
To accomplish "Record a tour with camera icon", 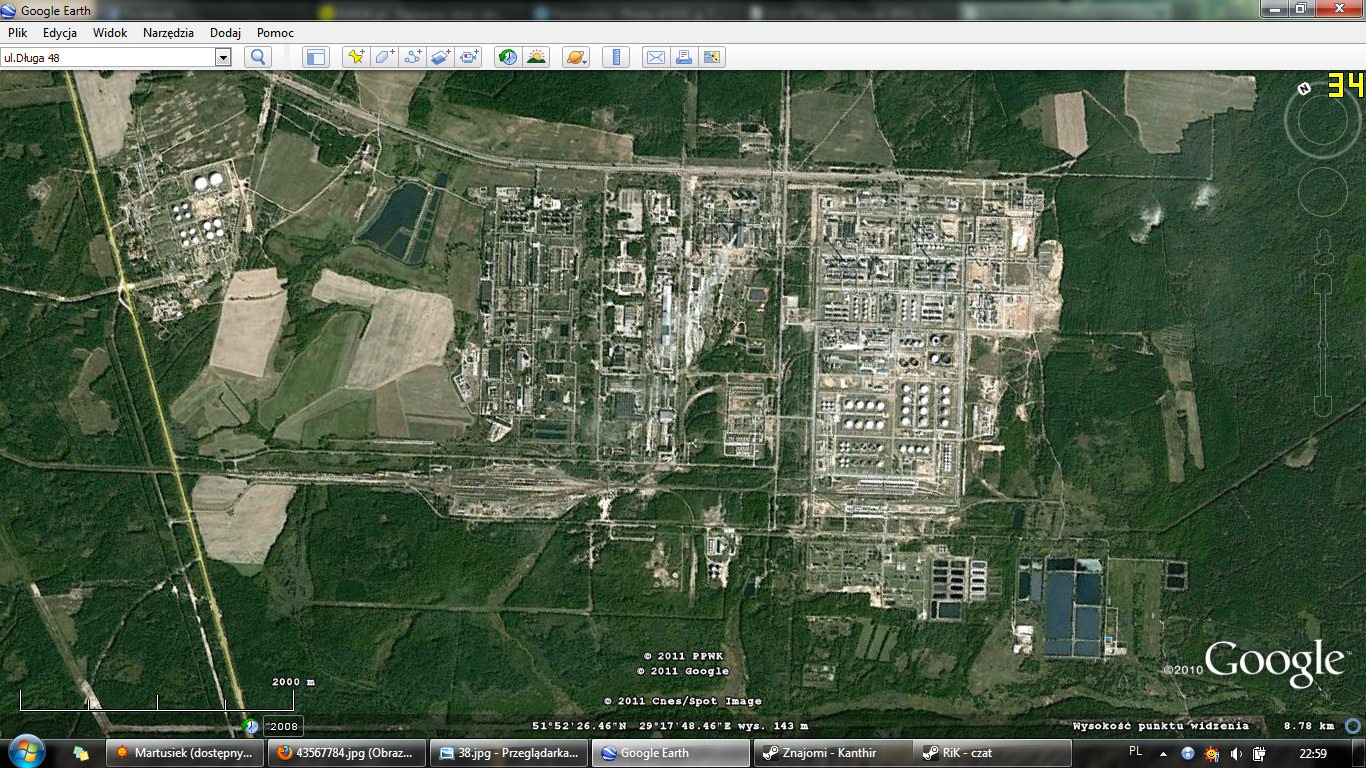I will click(x=470, y=57).
